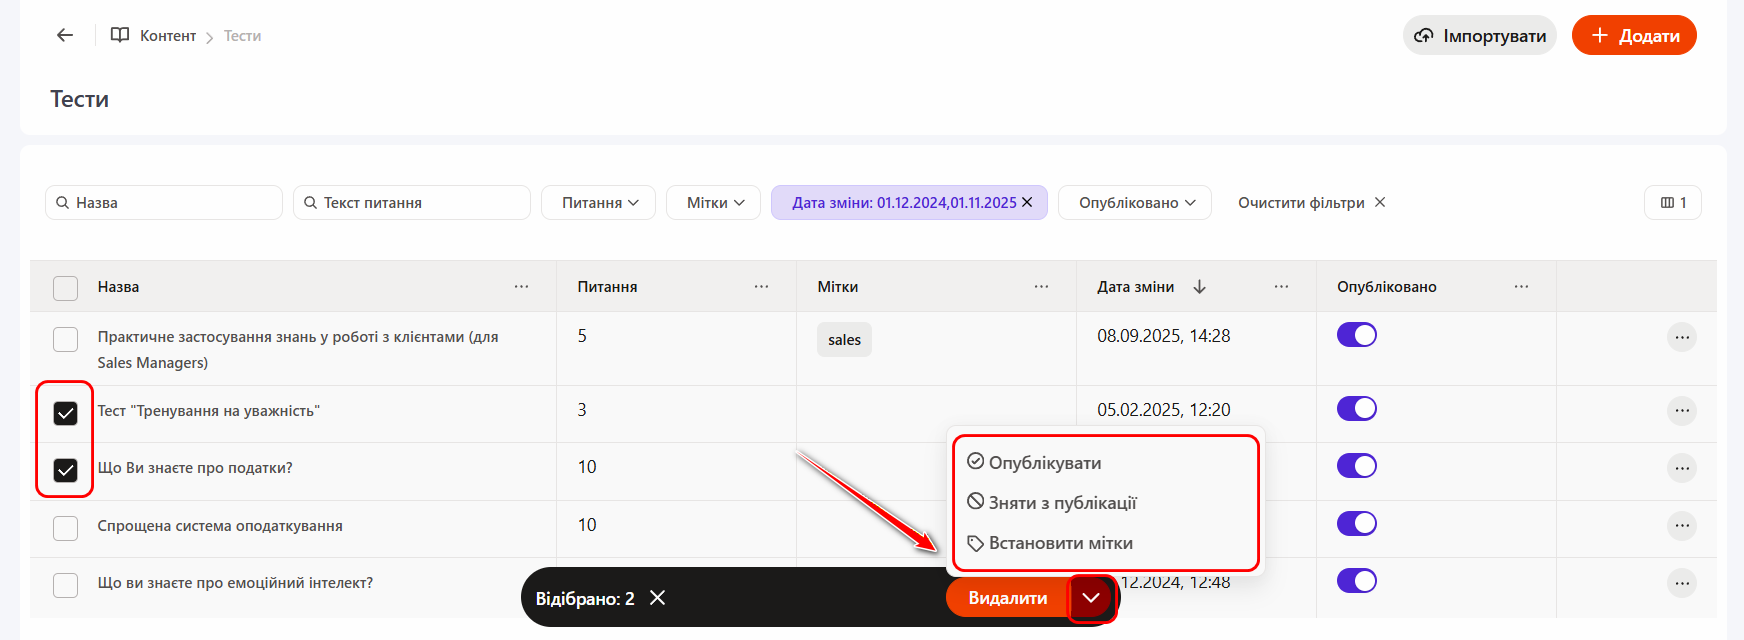Select Встановити мітки in the actions menu
The width and height of the screenshot is (1744, 640).
coord(1060,543)
